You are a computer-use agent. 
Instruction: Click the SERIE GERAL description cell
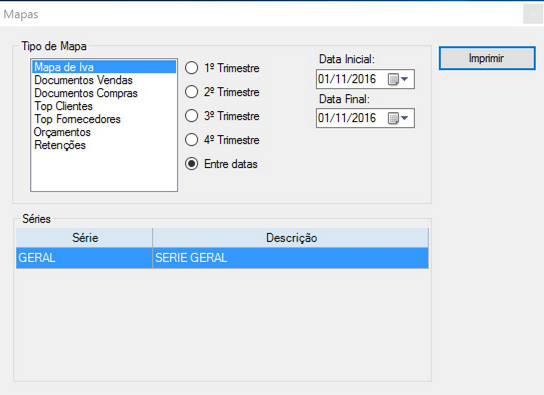291,258
